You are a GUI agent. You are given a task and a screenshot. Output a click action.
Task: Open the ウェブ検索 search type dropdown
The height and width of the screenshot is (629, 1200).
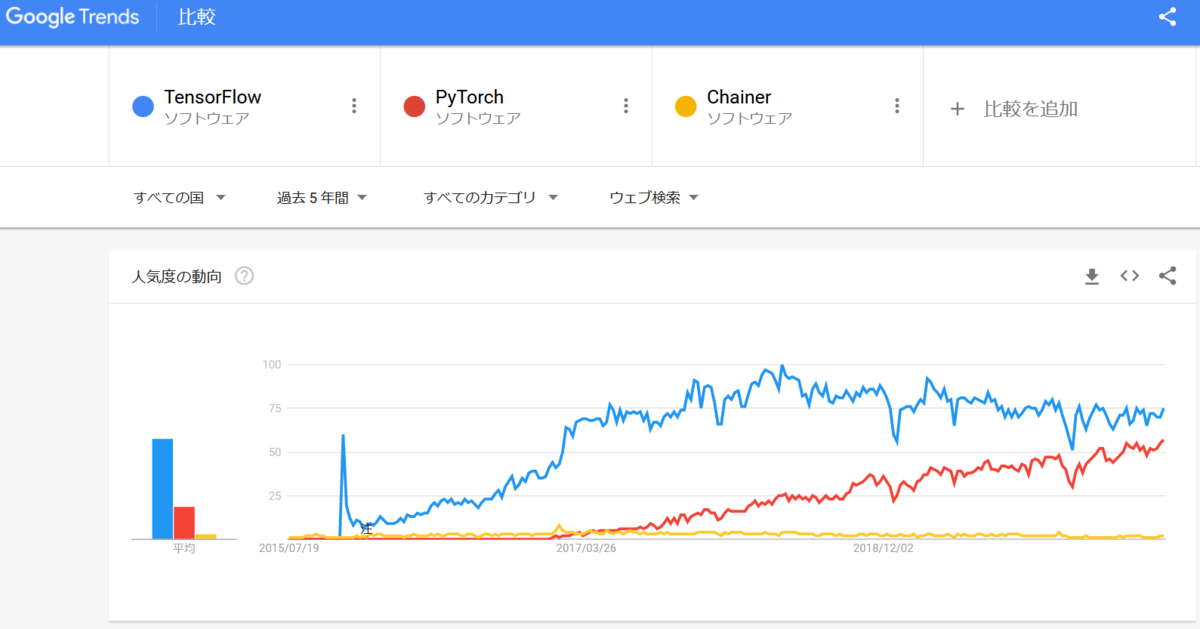click(654, 198)
